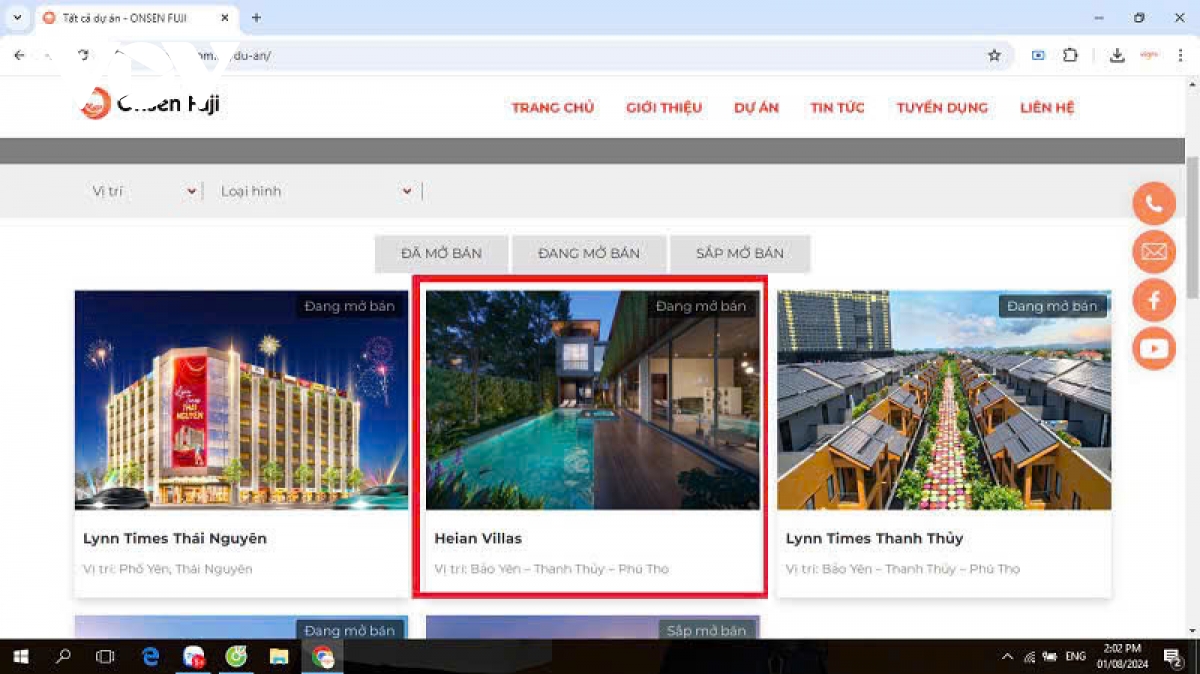Open the chat app icon with red badge
Image resolution: width=1200 pixels, height=674 pixels.
(194, 657)
